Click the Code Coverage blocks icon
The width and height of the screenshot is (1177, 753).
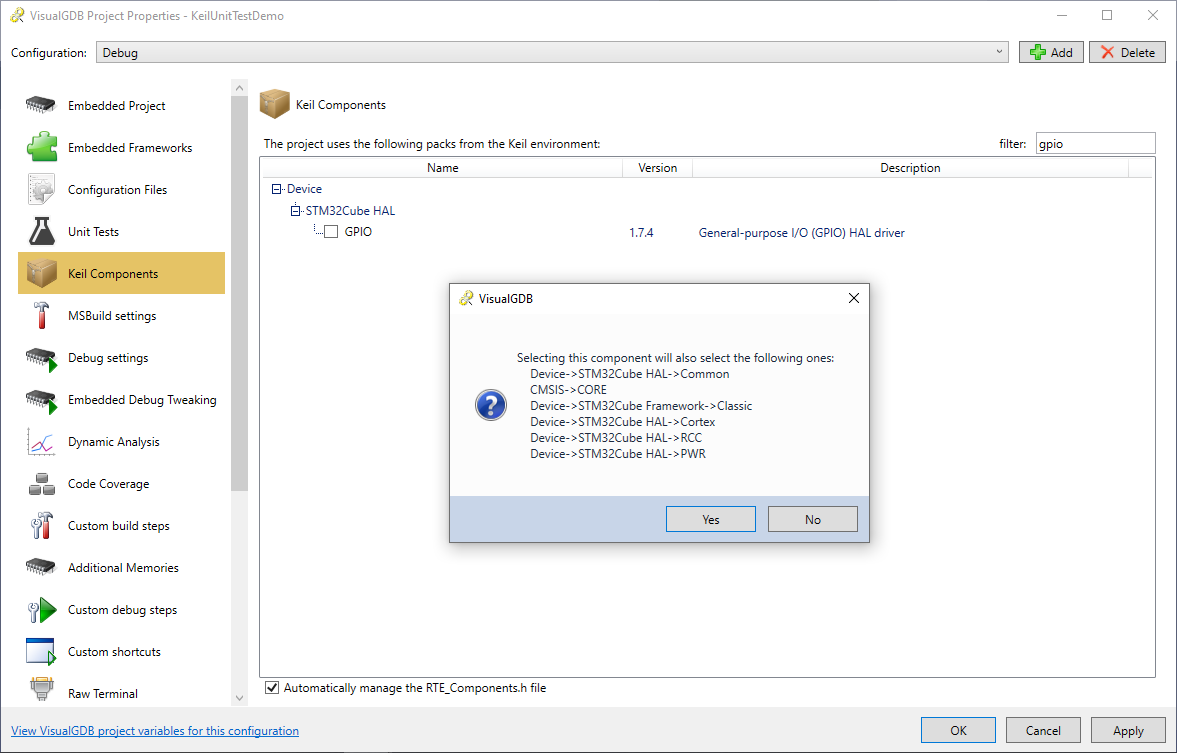(41, 484)
